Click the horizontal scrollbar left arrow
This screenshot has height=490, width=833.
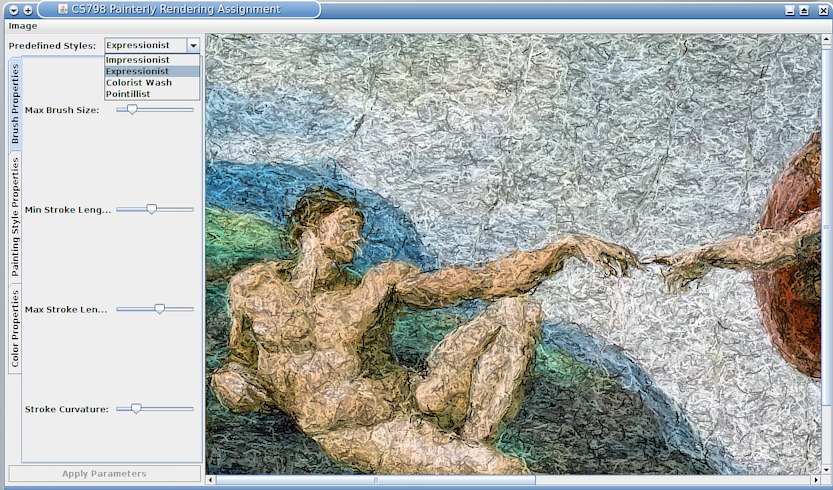pyautogui.click(x=211, y=480)
